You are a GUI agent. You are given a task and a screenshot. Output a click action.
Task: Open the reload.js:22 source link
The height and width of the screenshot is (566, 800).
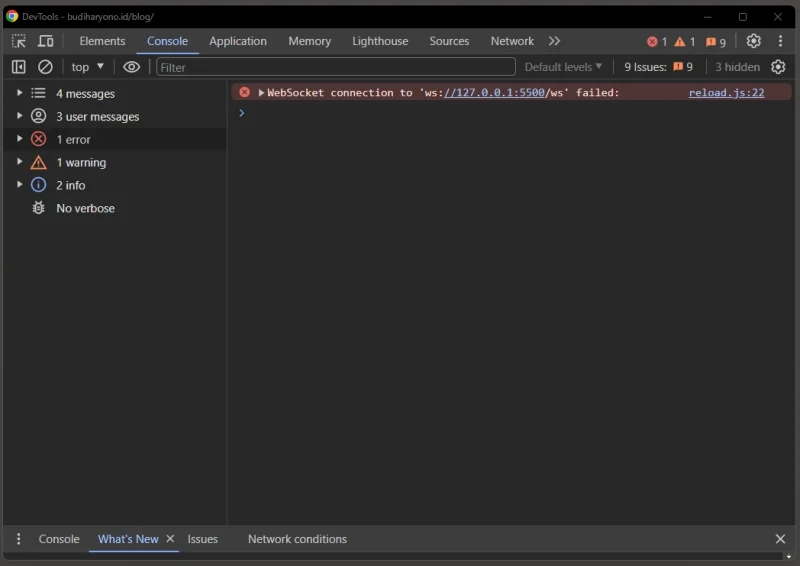pyautogui.click(x=726, y=92)
